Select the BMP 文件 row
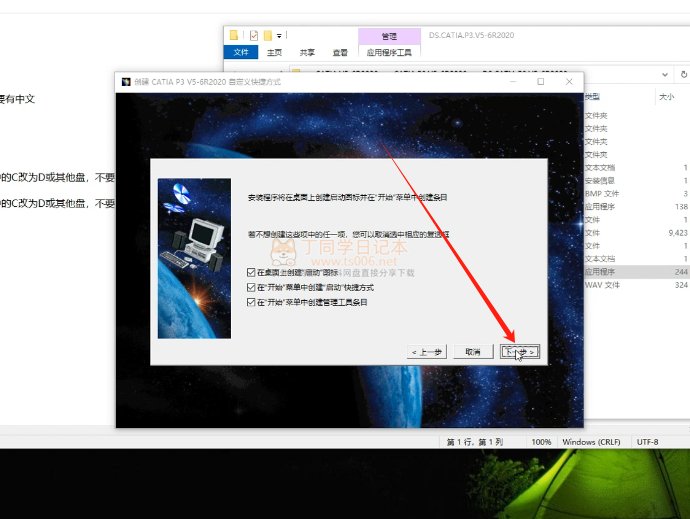690x519 pixels. click(x=636, y=194)
